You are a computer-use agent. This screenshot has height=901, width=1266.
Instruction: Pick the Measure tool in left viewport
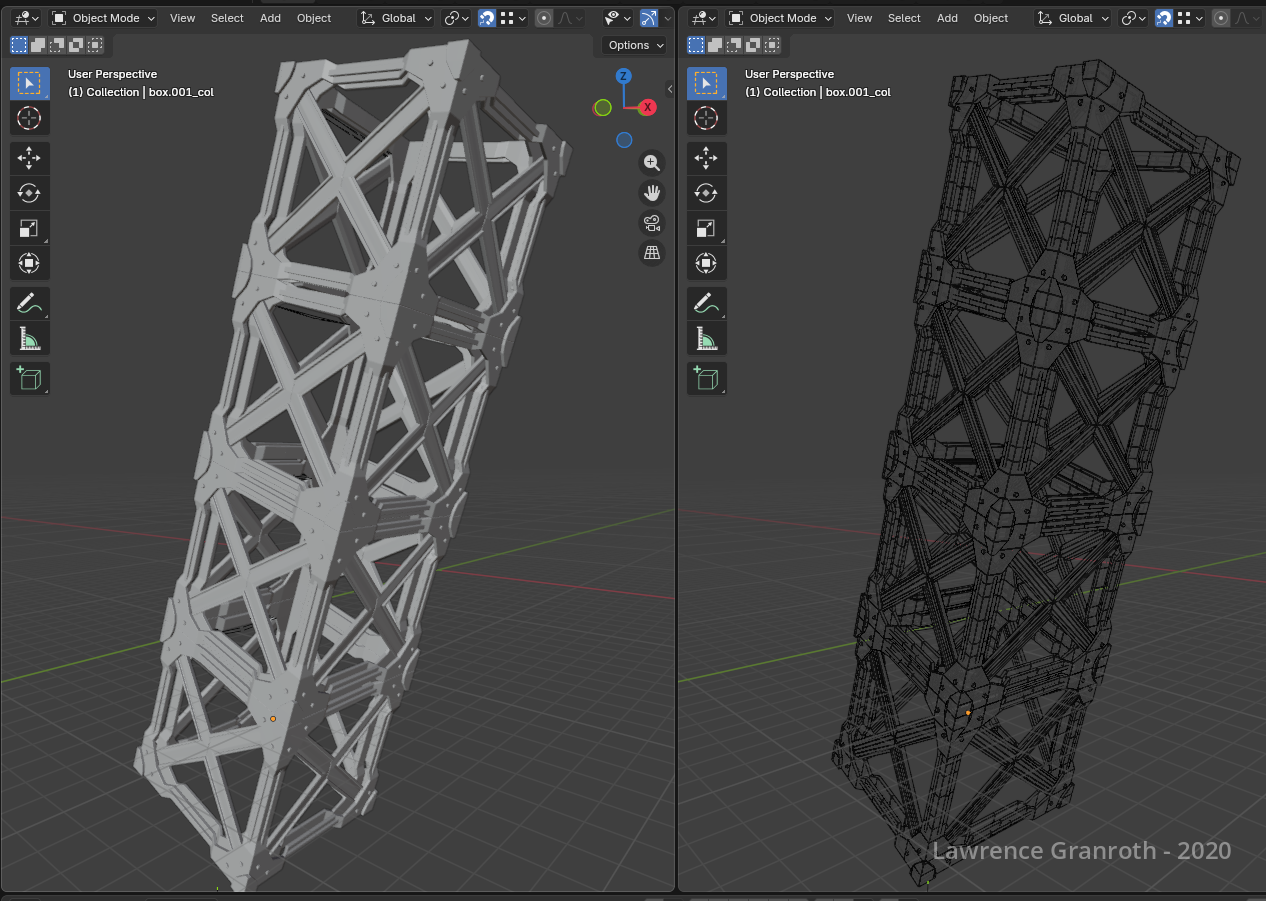click(29, 339)
